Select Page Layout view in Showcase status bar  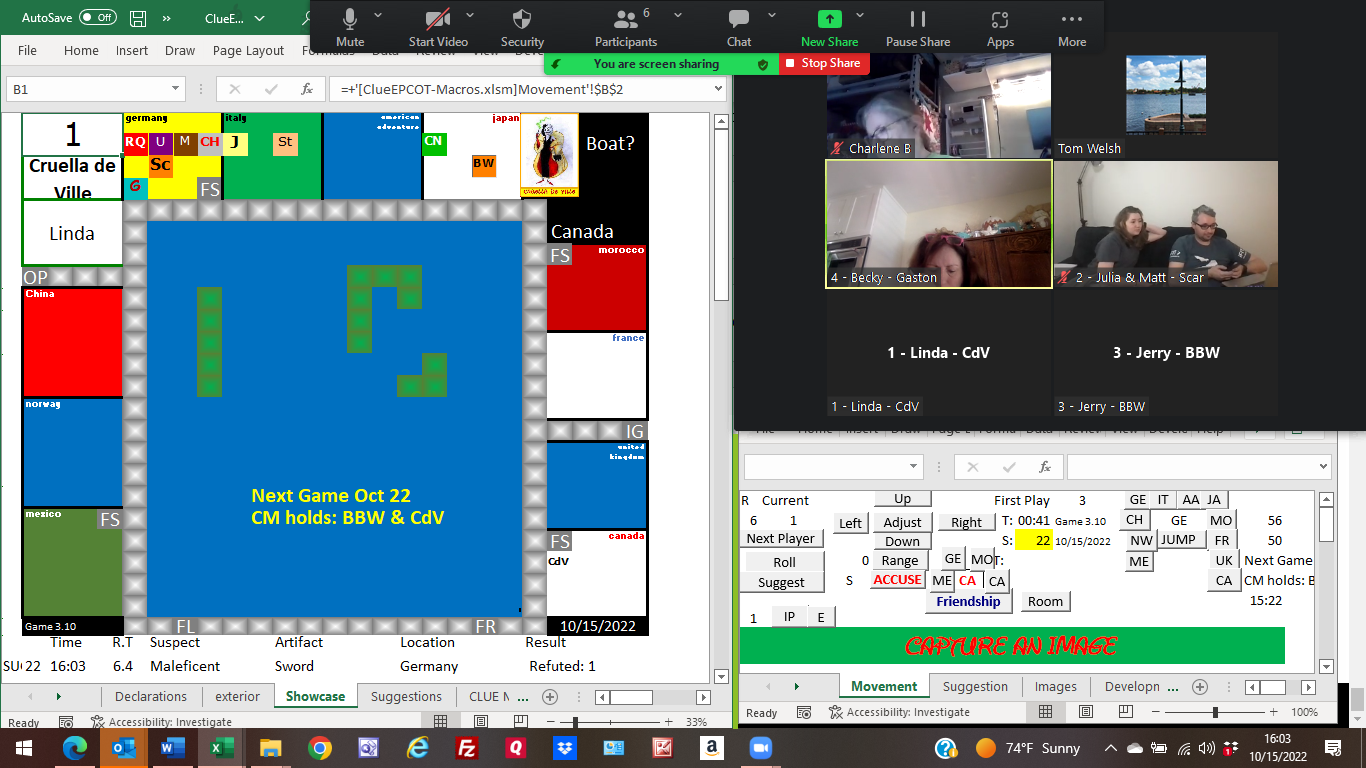(x=481, y=721)
